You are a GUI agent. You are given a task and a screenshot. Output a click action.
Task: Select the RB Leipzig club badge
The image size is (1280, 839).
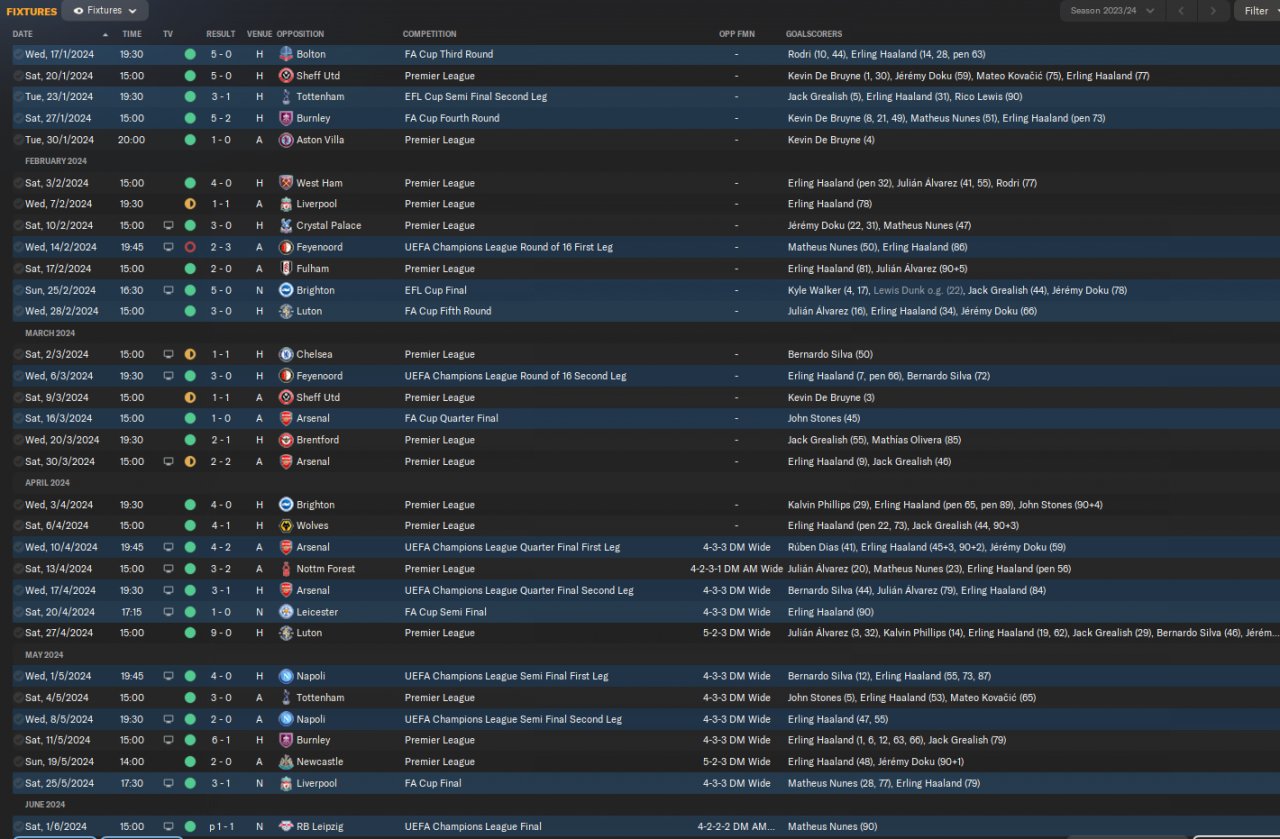click(x=286, y=827)
